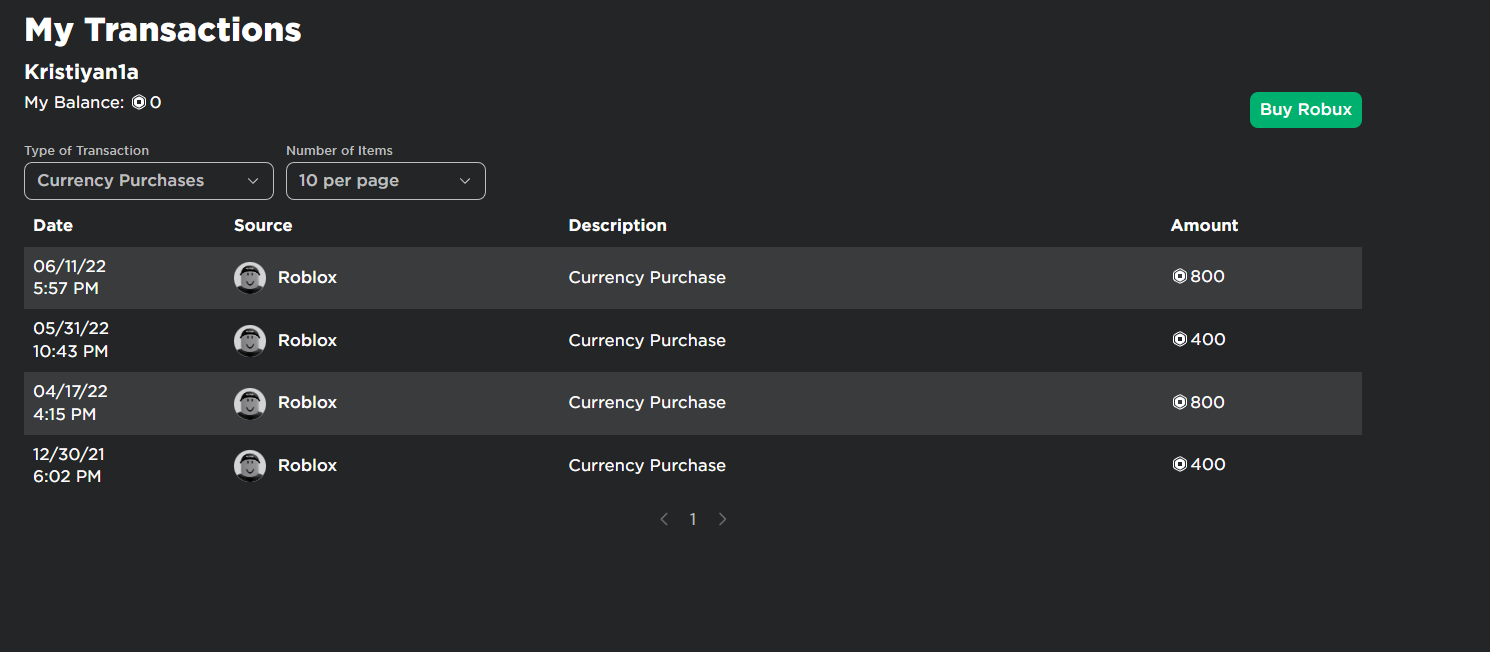Screen dimensions: 1490x652
Task: Click the Kristiyan1a username heading
Action: (x=81, y=73)
